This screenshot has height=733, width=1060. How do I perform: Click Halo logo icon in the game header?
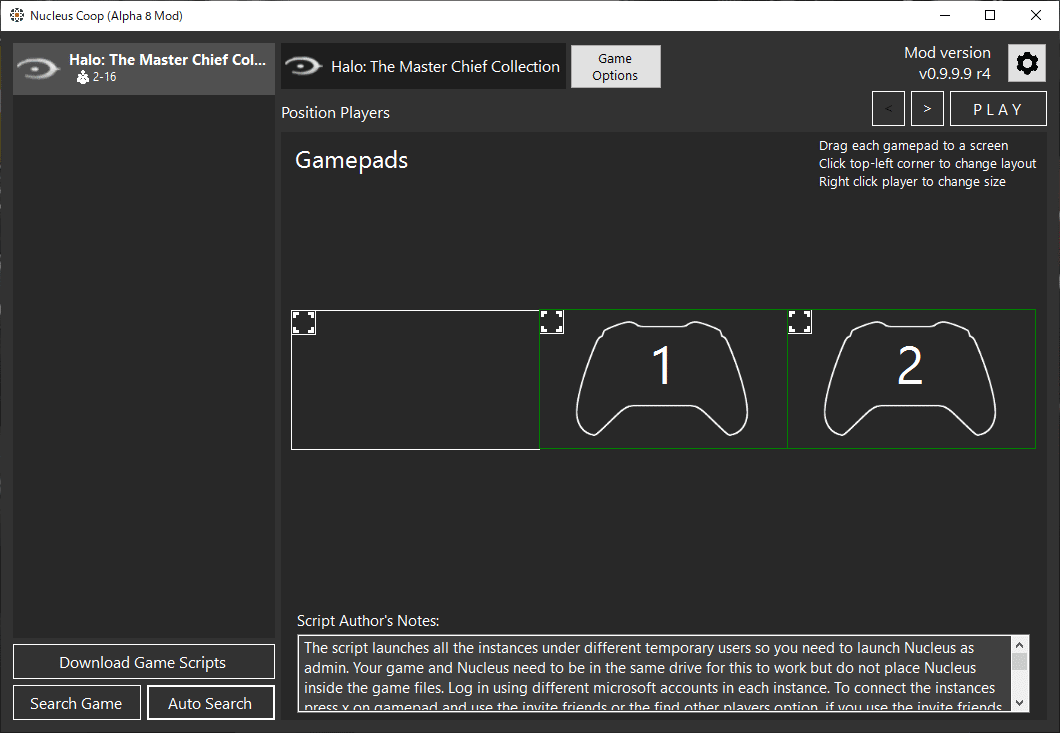(x=303, y=66)
